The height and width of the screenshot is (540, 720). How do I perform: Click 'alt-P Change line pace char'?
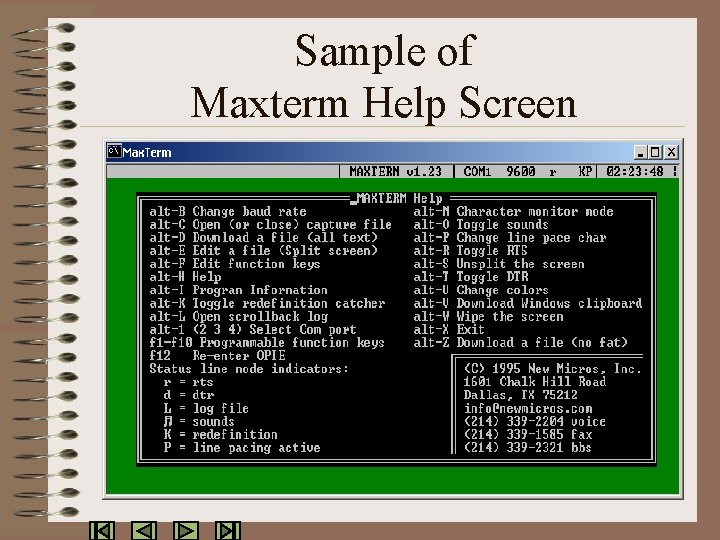(x=510, y=238)
